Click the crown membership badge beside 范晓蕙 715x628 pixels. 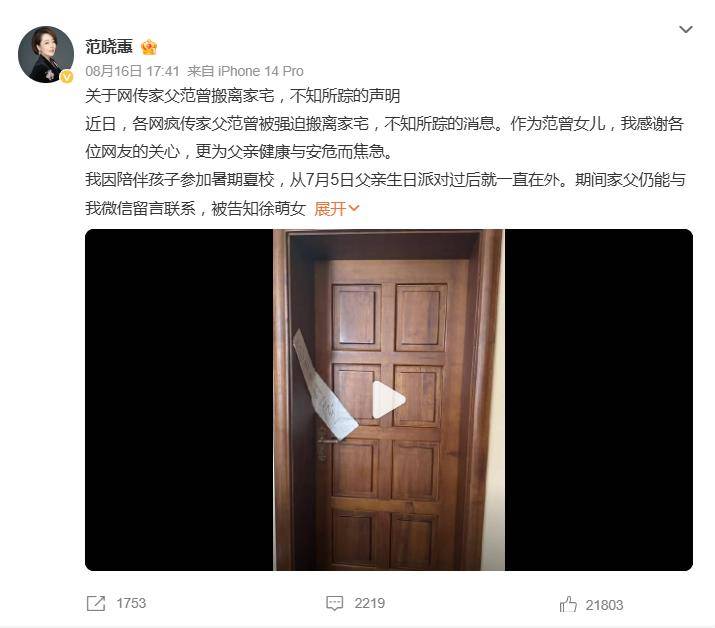click(149, 47)
